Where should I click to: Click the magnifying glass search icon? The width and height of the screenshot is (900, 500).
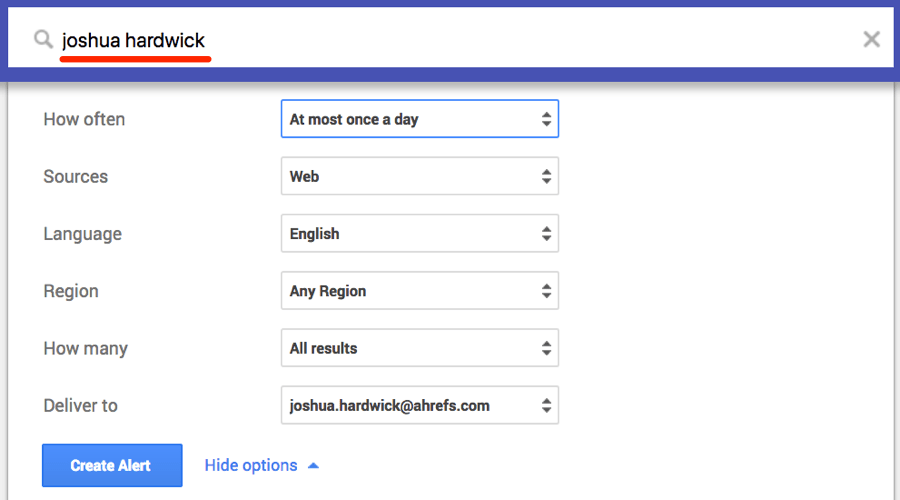tap(43, 40)
